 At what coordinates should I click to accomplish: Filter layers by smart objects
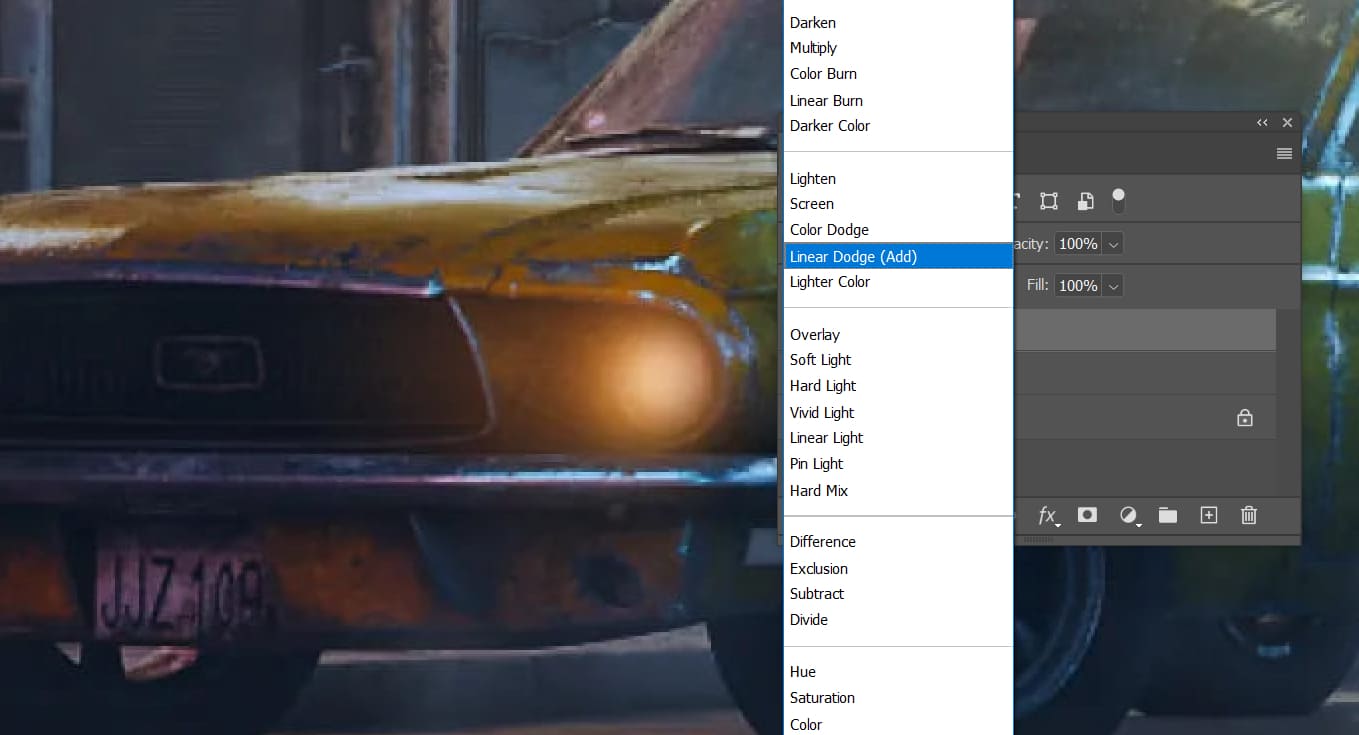[x=1085, y=200]
